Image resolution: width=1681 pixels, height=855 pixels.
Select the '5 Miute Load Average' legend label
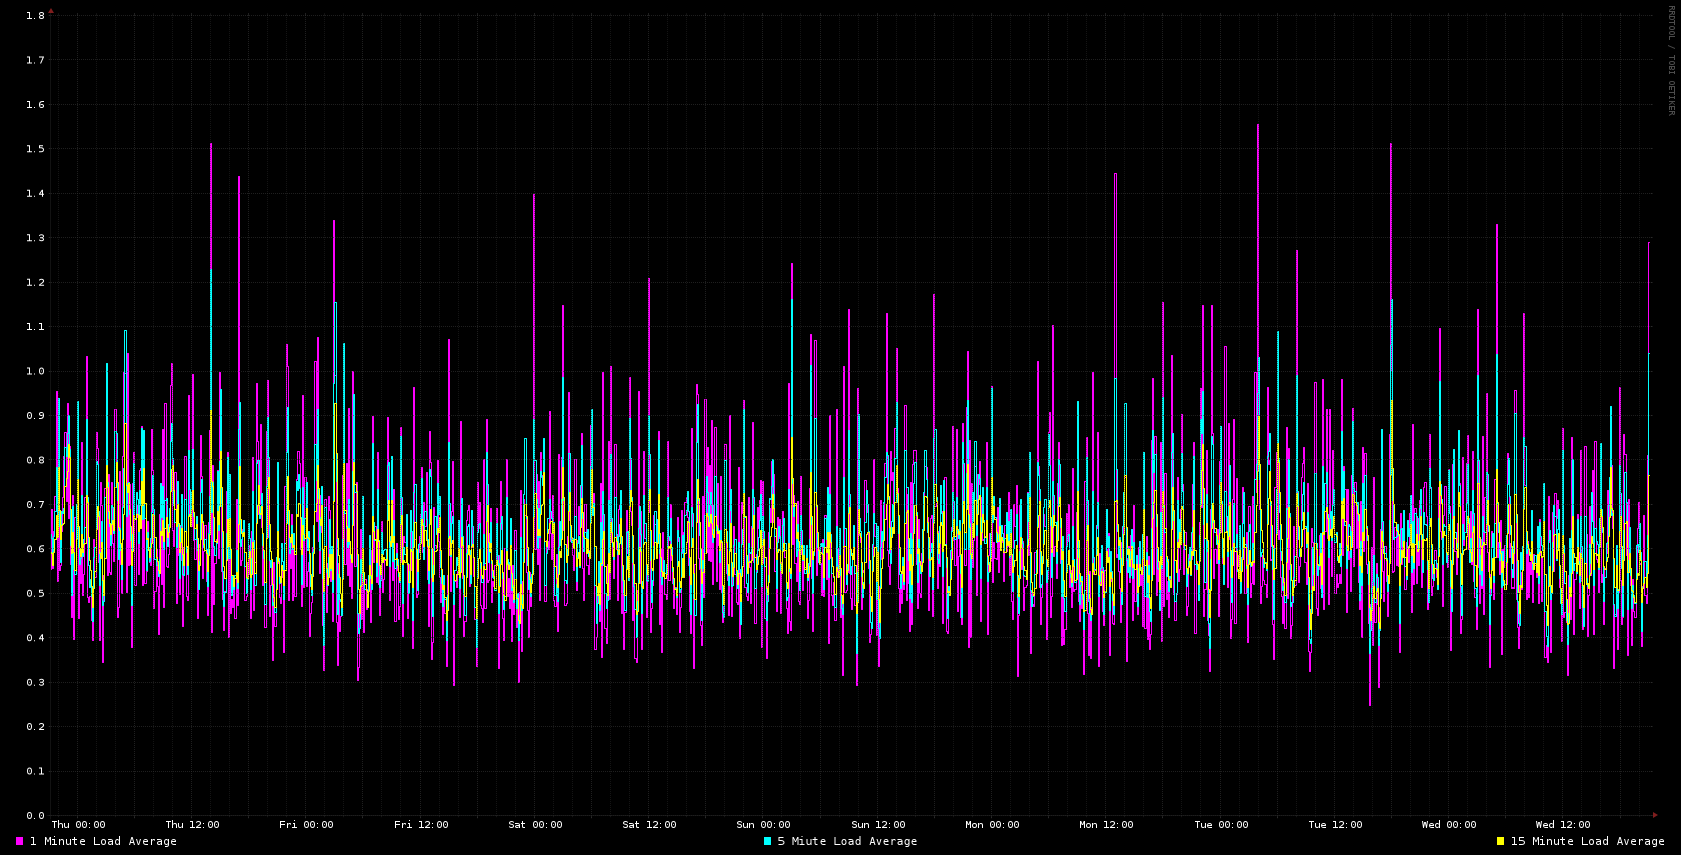(847, 841)
